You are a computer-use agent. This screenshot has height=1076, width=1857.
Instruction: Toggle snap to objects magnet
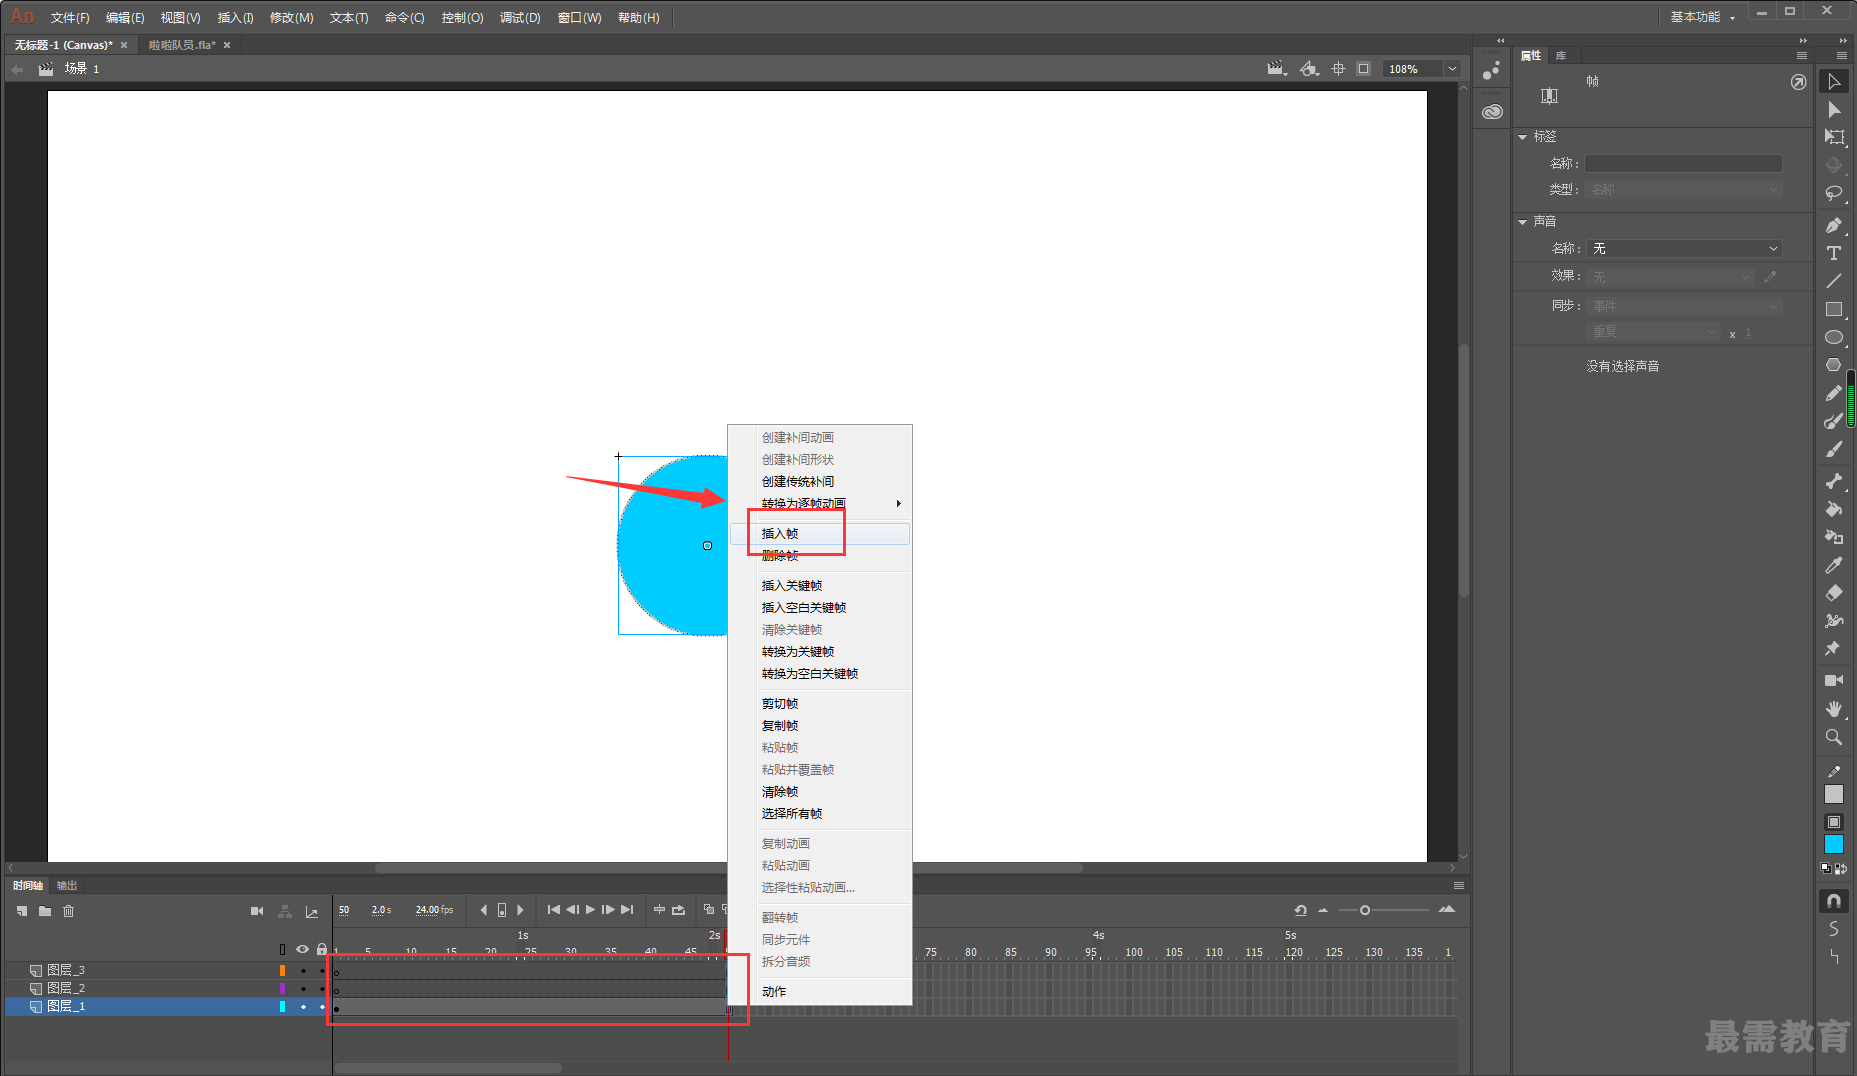[1834, 901]
